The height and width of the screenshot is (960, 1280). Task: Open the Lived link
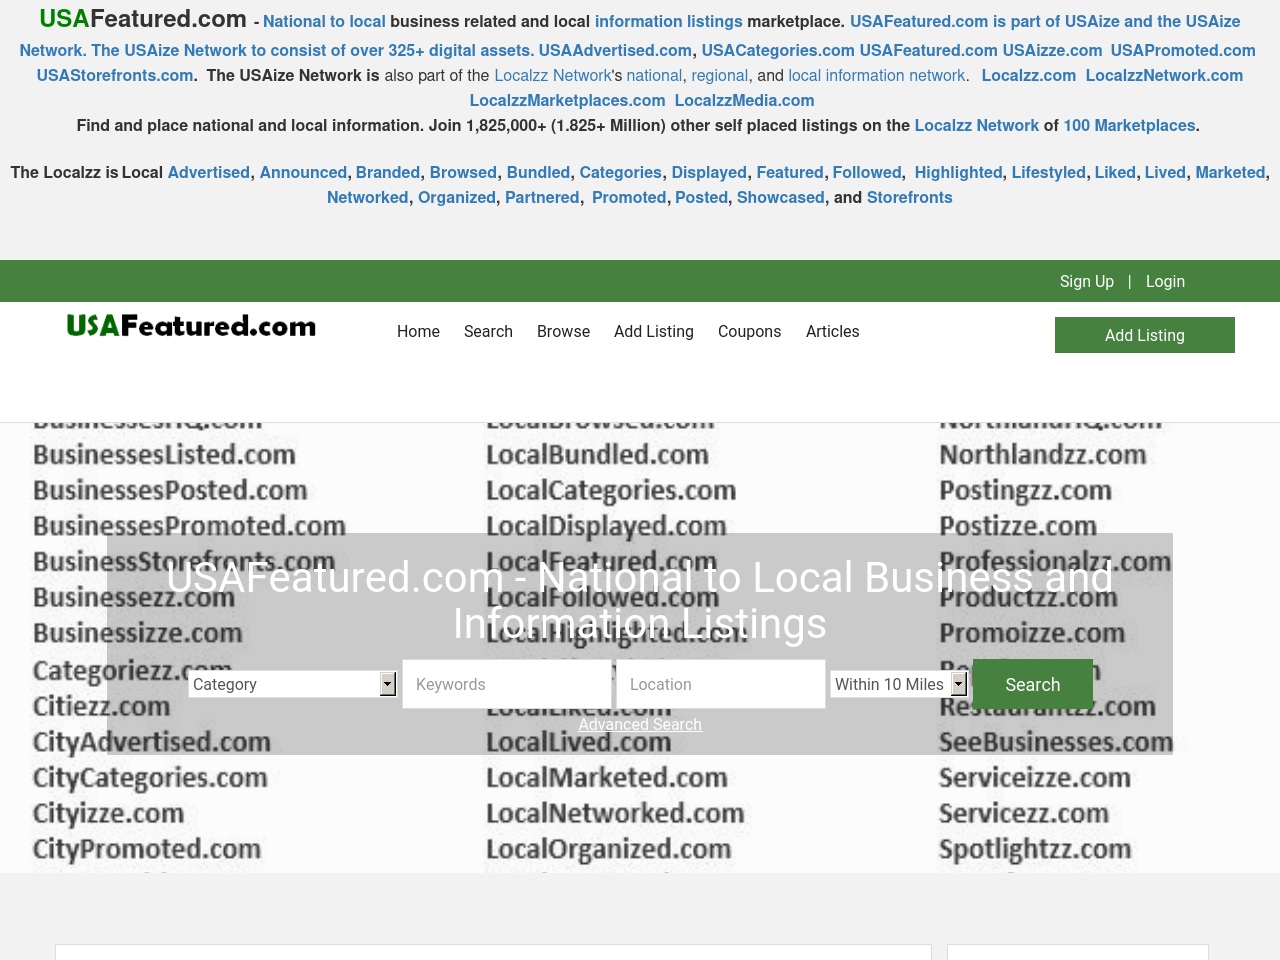[x=1165, y=172]
